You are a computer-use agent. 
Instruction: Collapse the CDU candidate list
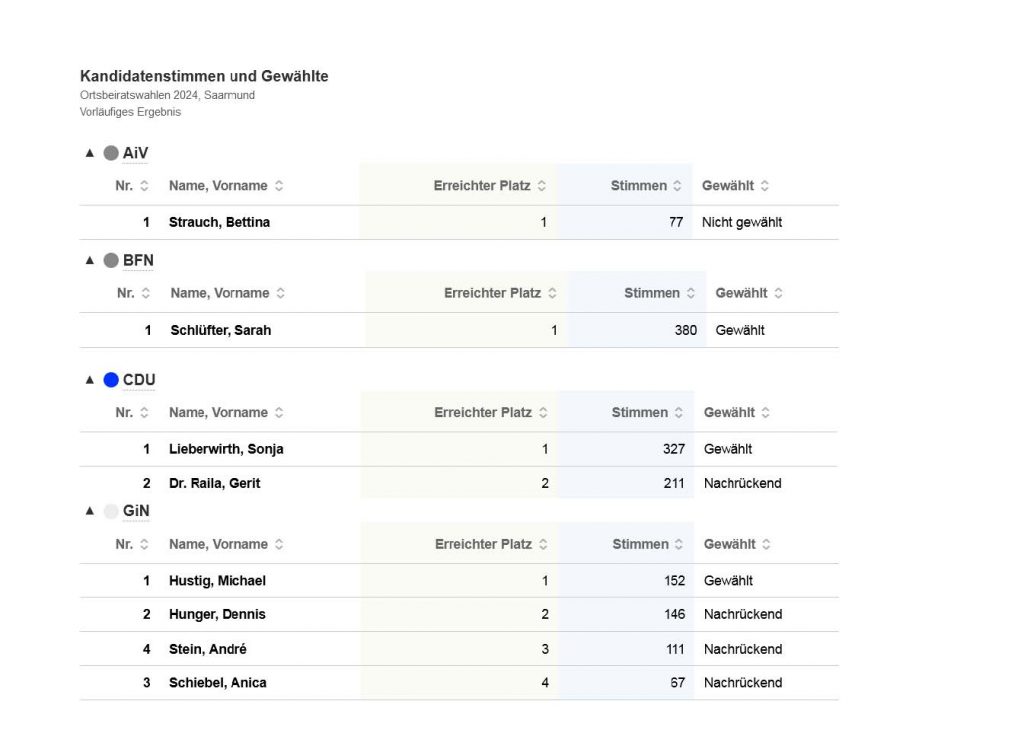pyautogui.click(x=90, y=380)
